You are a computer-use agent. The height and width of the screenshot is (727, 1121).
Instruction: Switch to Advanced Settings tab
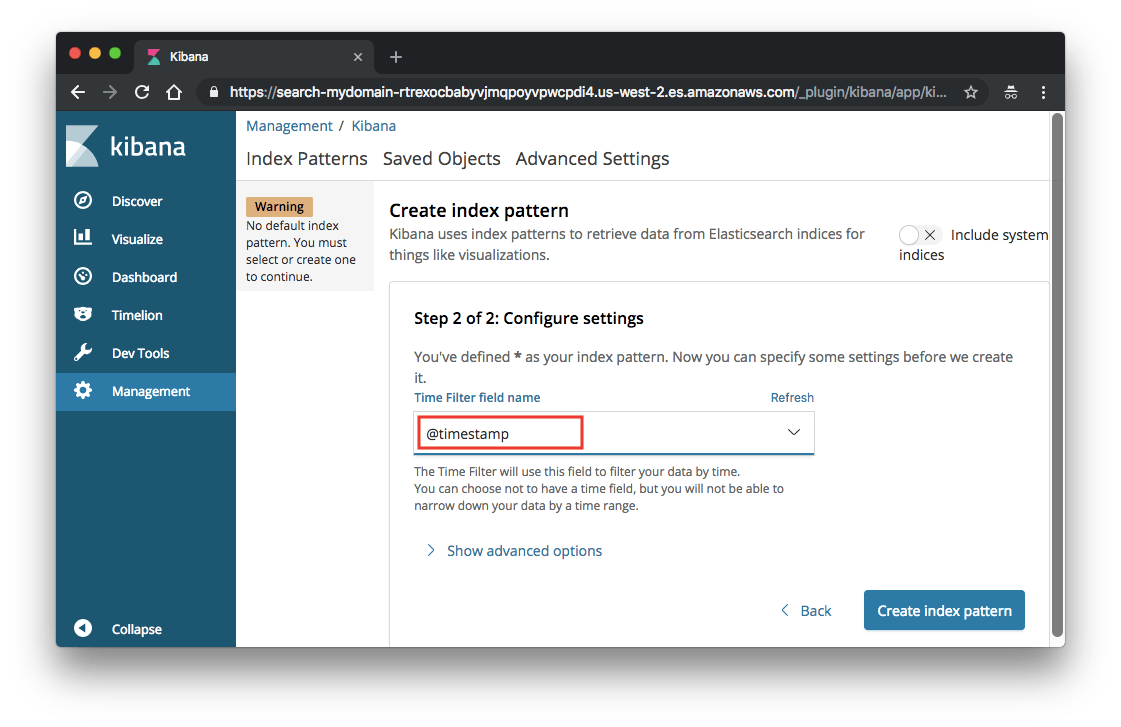point(593,159)
